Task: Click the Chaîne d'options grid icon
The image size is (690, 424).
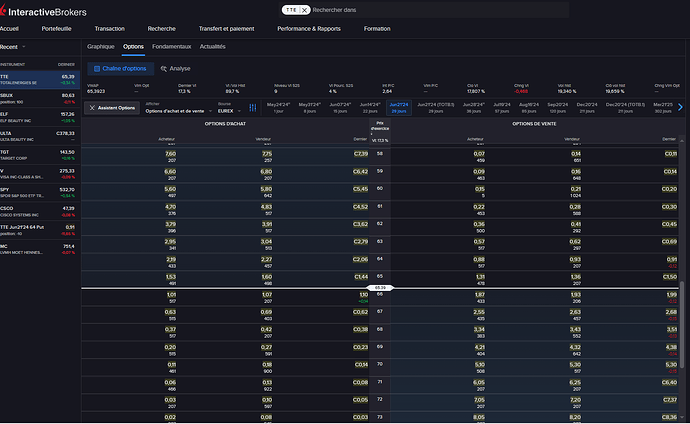Action: (96, 68)
